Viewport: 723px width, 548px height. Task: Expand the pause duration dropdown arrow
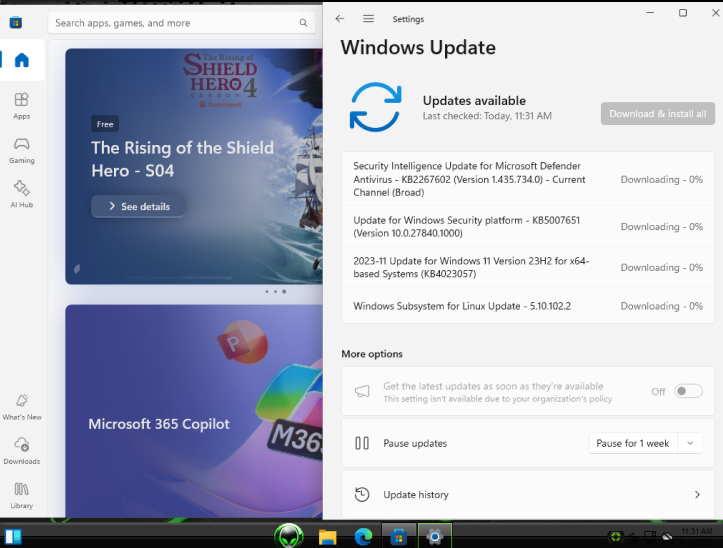690,443
